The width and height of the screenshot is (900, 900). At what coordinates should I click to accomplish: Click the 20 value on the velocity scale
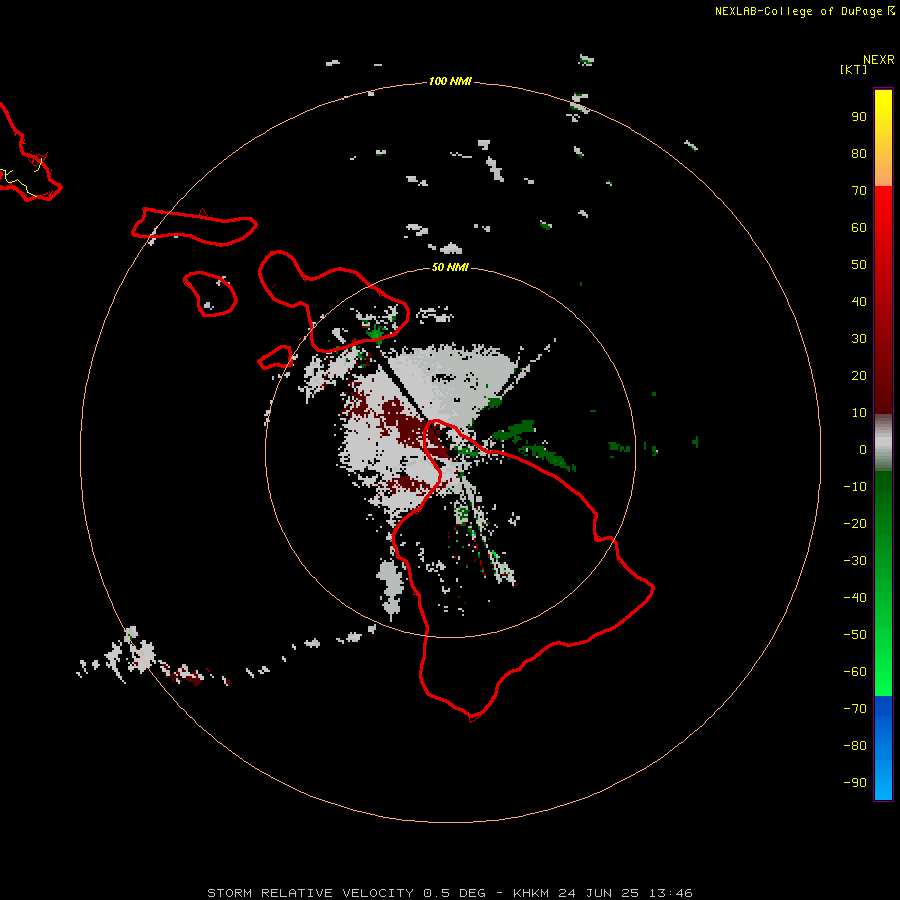click(859, 376)
